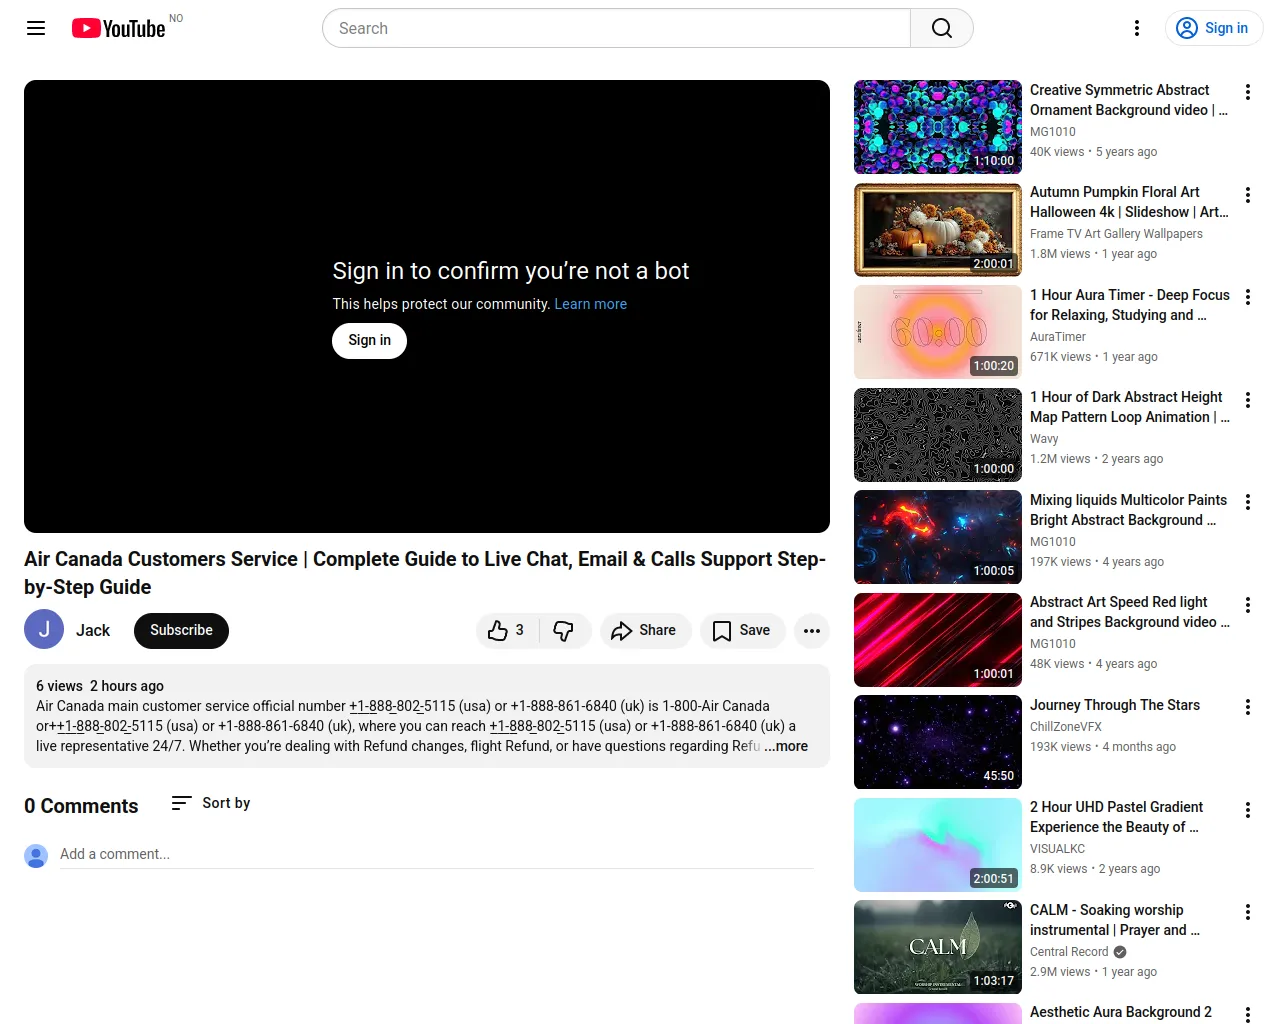Visit Frame TV Art Gallery Wallpapers channel
This screenshot has height=1024, width=1280.
coord(1116,234)
